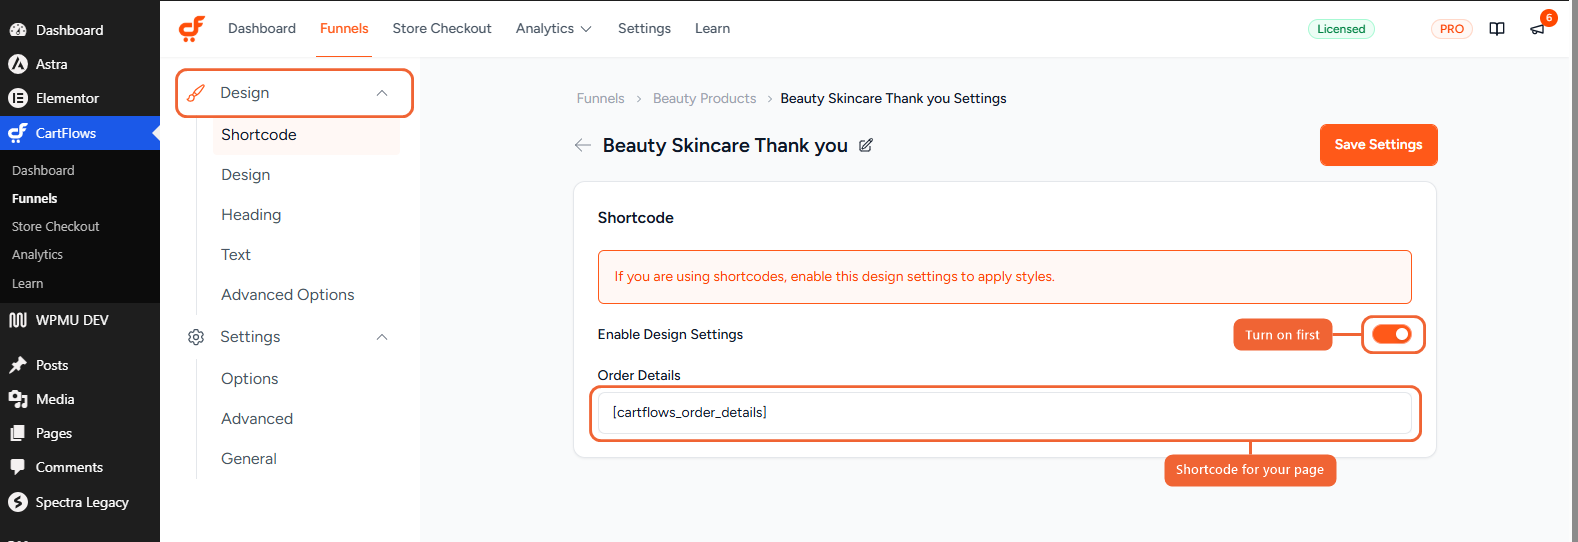Click the Settings gear icon in the panel
Viewport: 1578px width, 542px height.
(196, 337)
